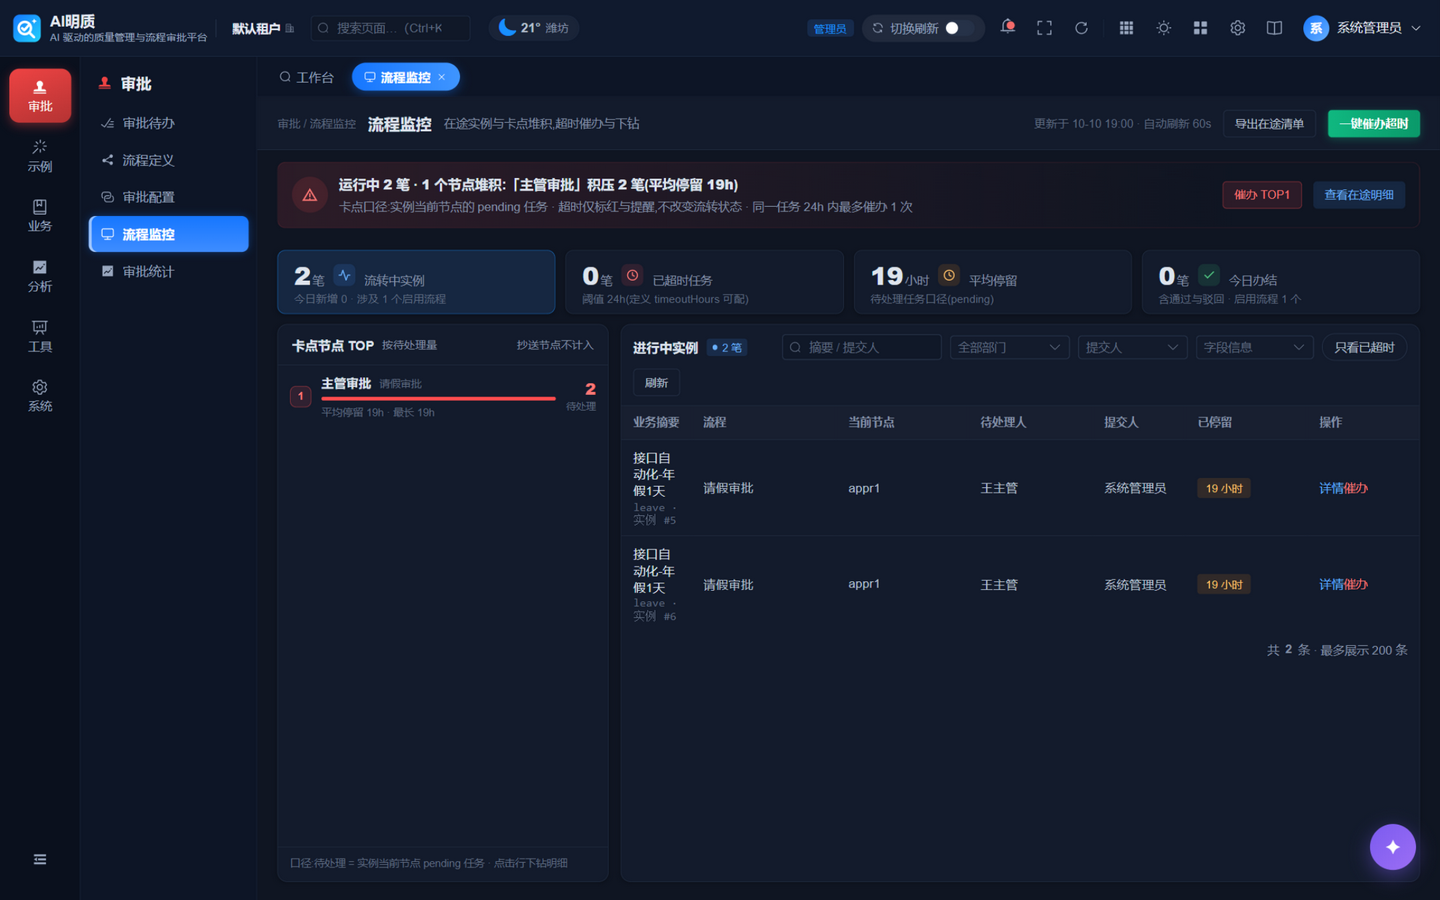Click the reload icon in top bar
This screenshot has height=900, width=1440.
click(x=1081, y=28)
